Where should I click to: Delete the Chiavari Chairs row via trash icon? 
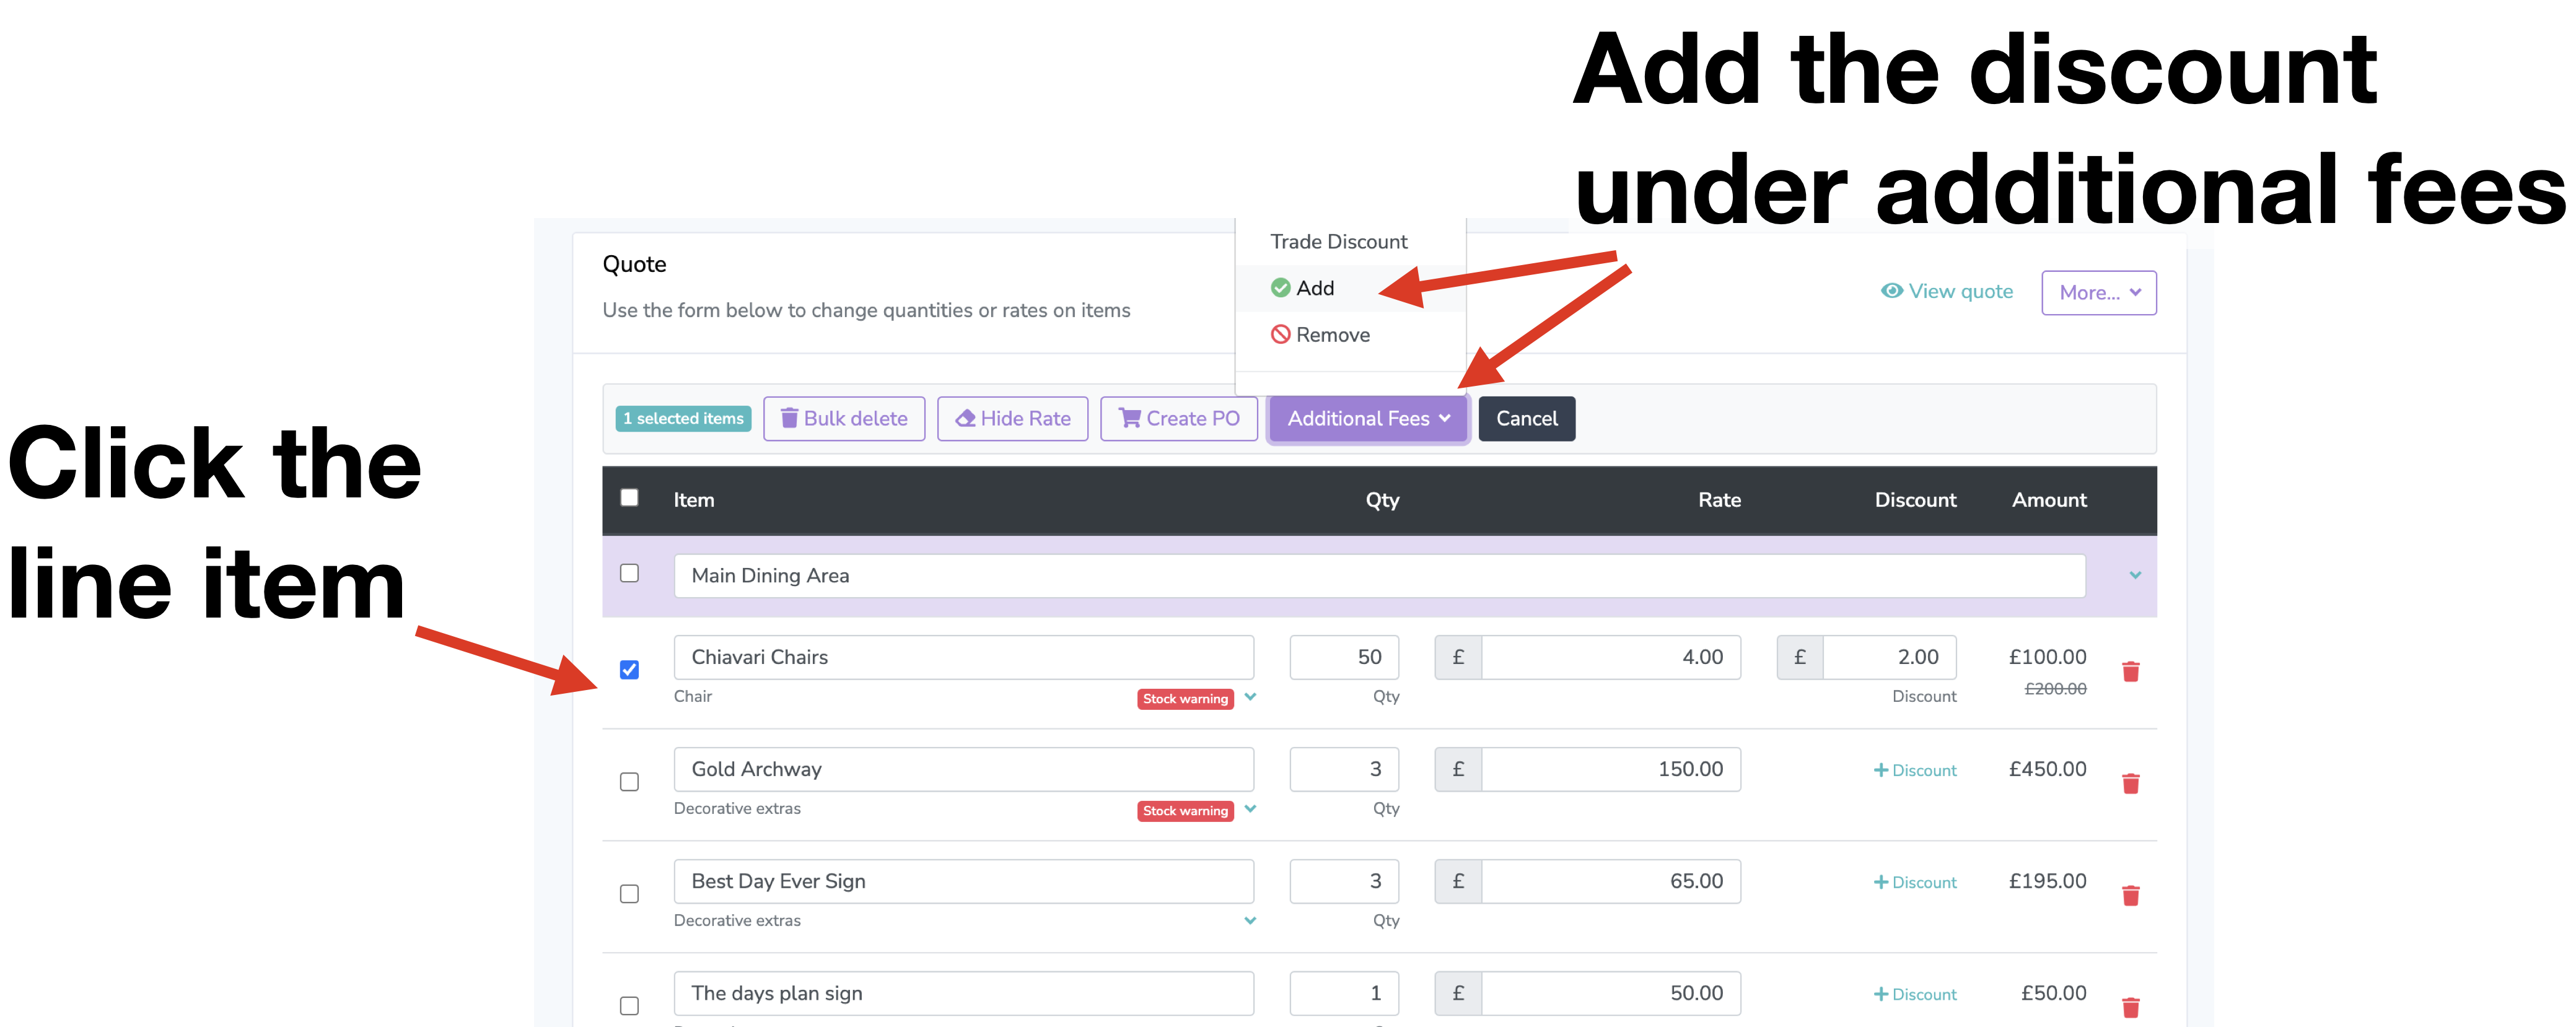click(2130, 671)
